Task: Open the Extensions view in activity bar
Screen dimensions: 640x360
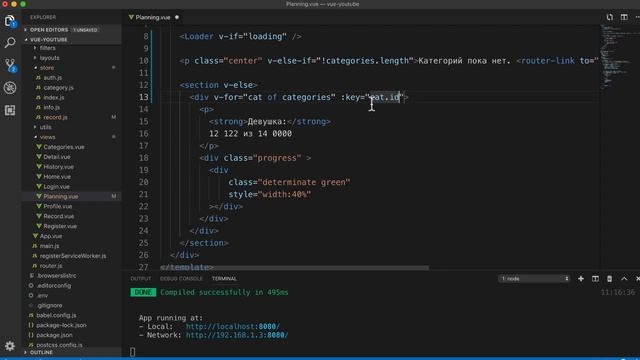Action: coord(10,110)
